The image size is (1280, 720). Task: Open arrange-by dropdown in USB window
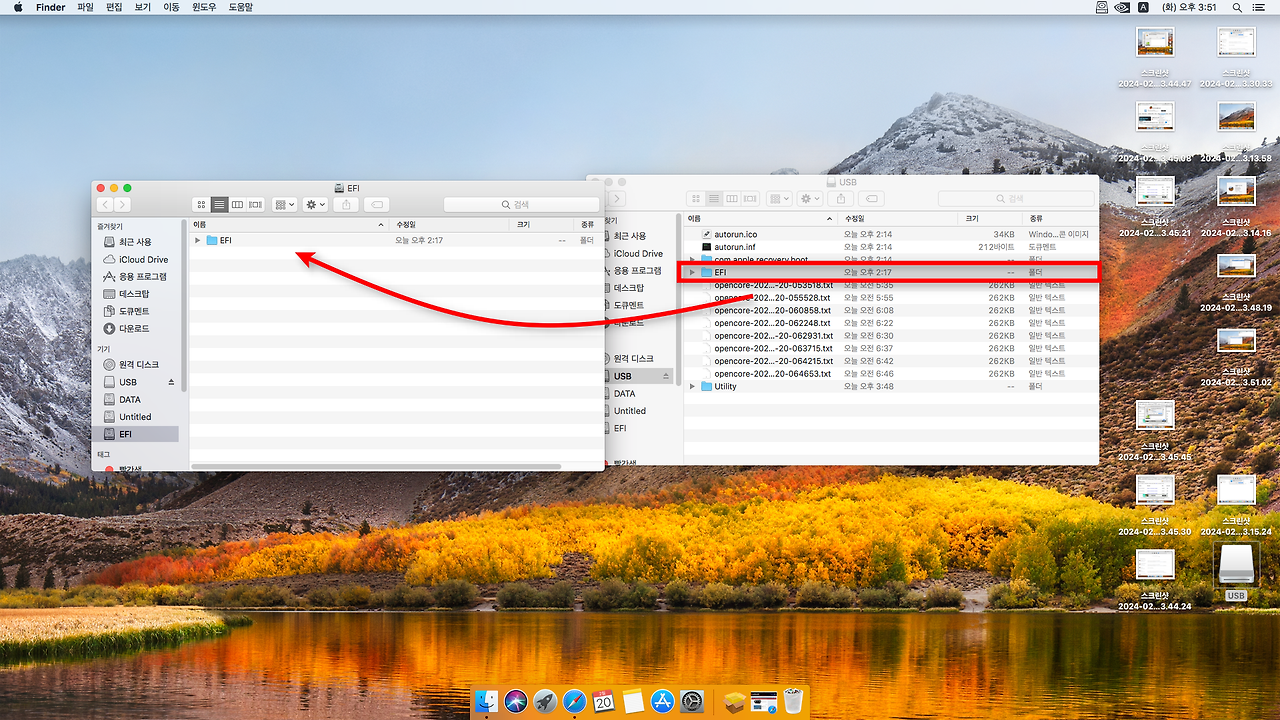pyautogui.click(x=780, y=199)
